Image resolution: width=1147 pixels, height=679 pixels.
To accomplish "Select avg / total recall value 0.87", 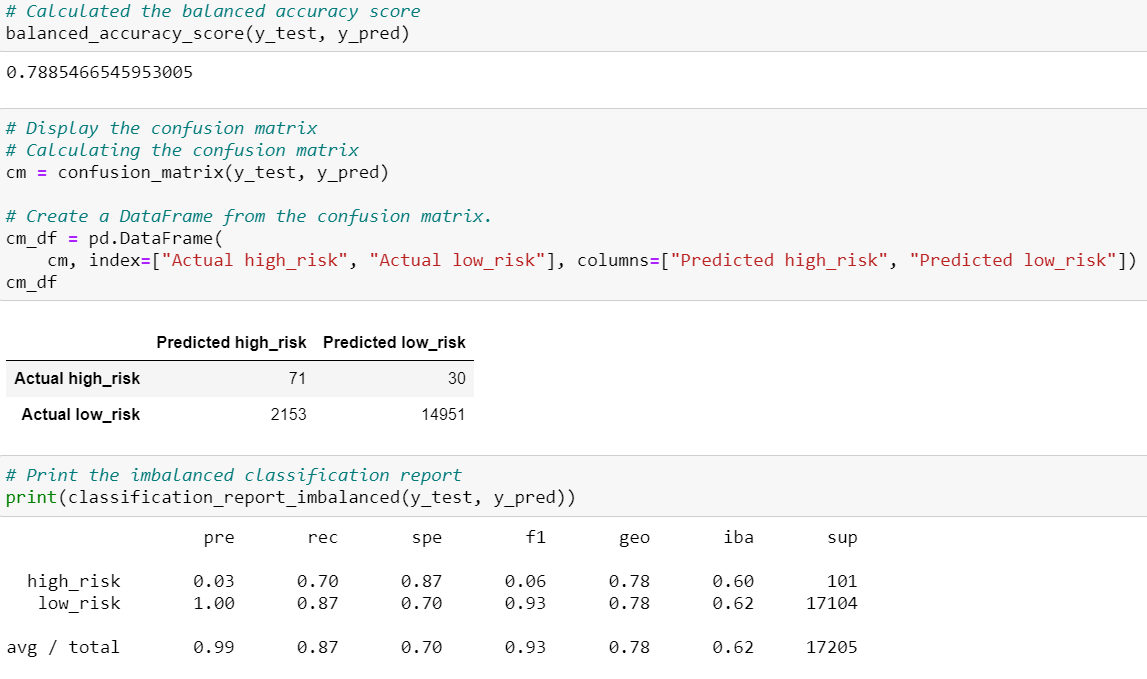I will pos(317,647).
